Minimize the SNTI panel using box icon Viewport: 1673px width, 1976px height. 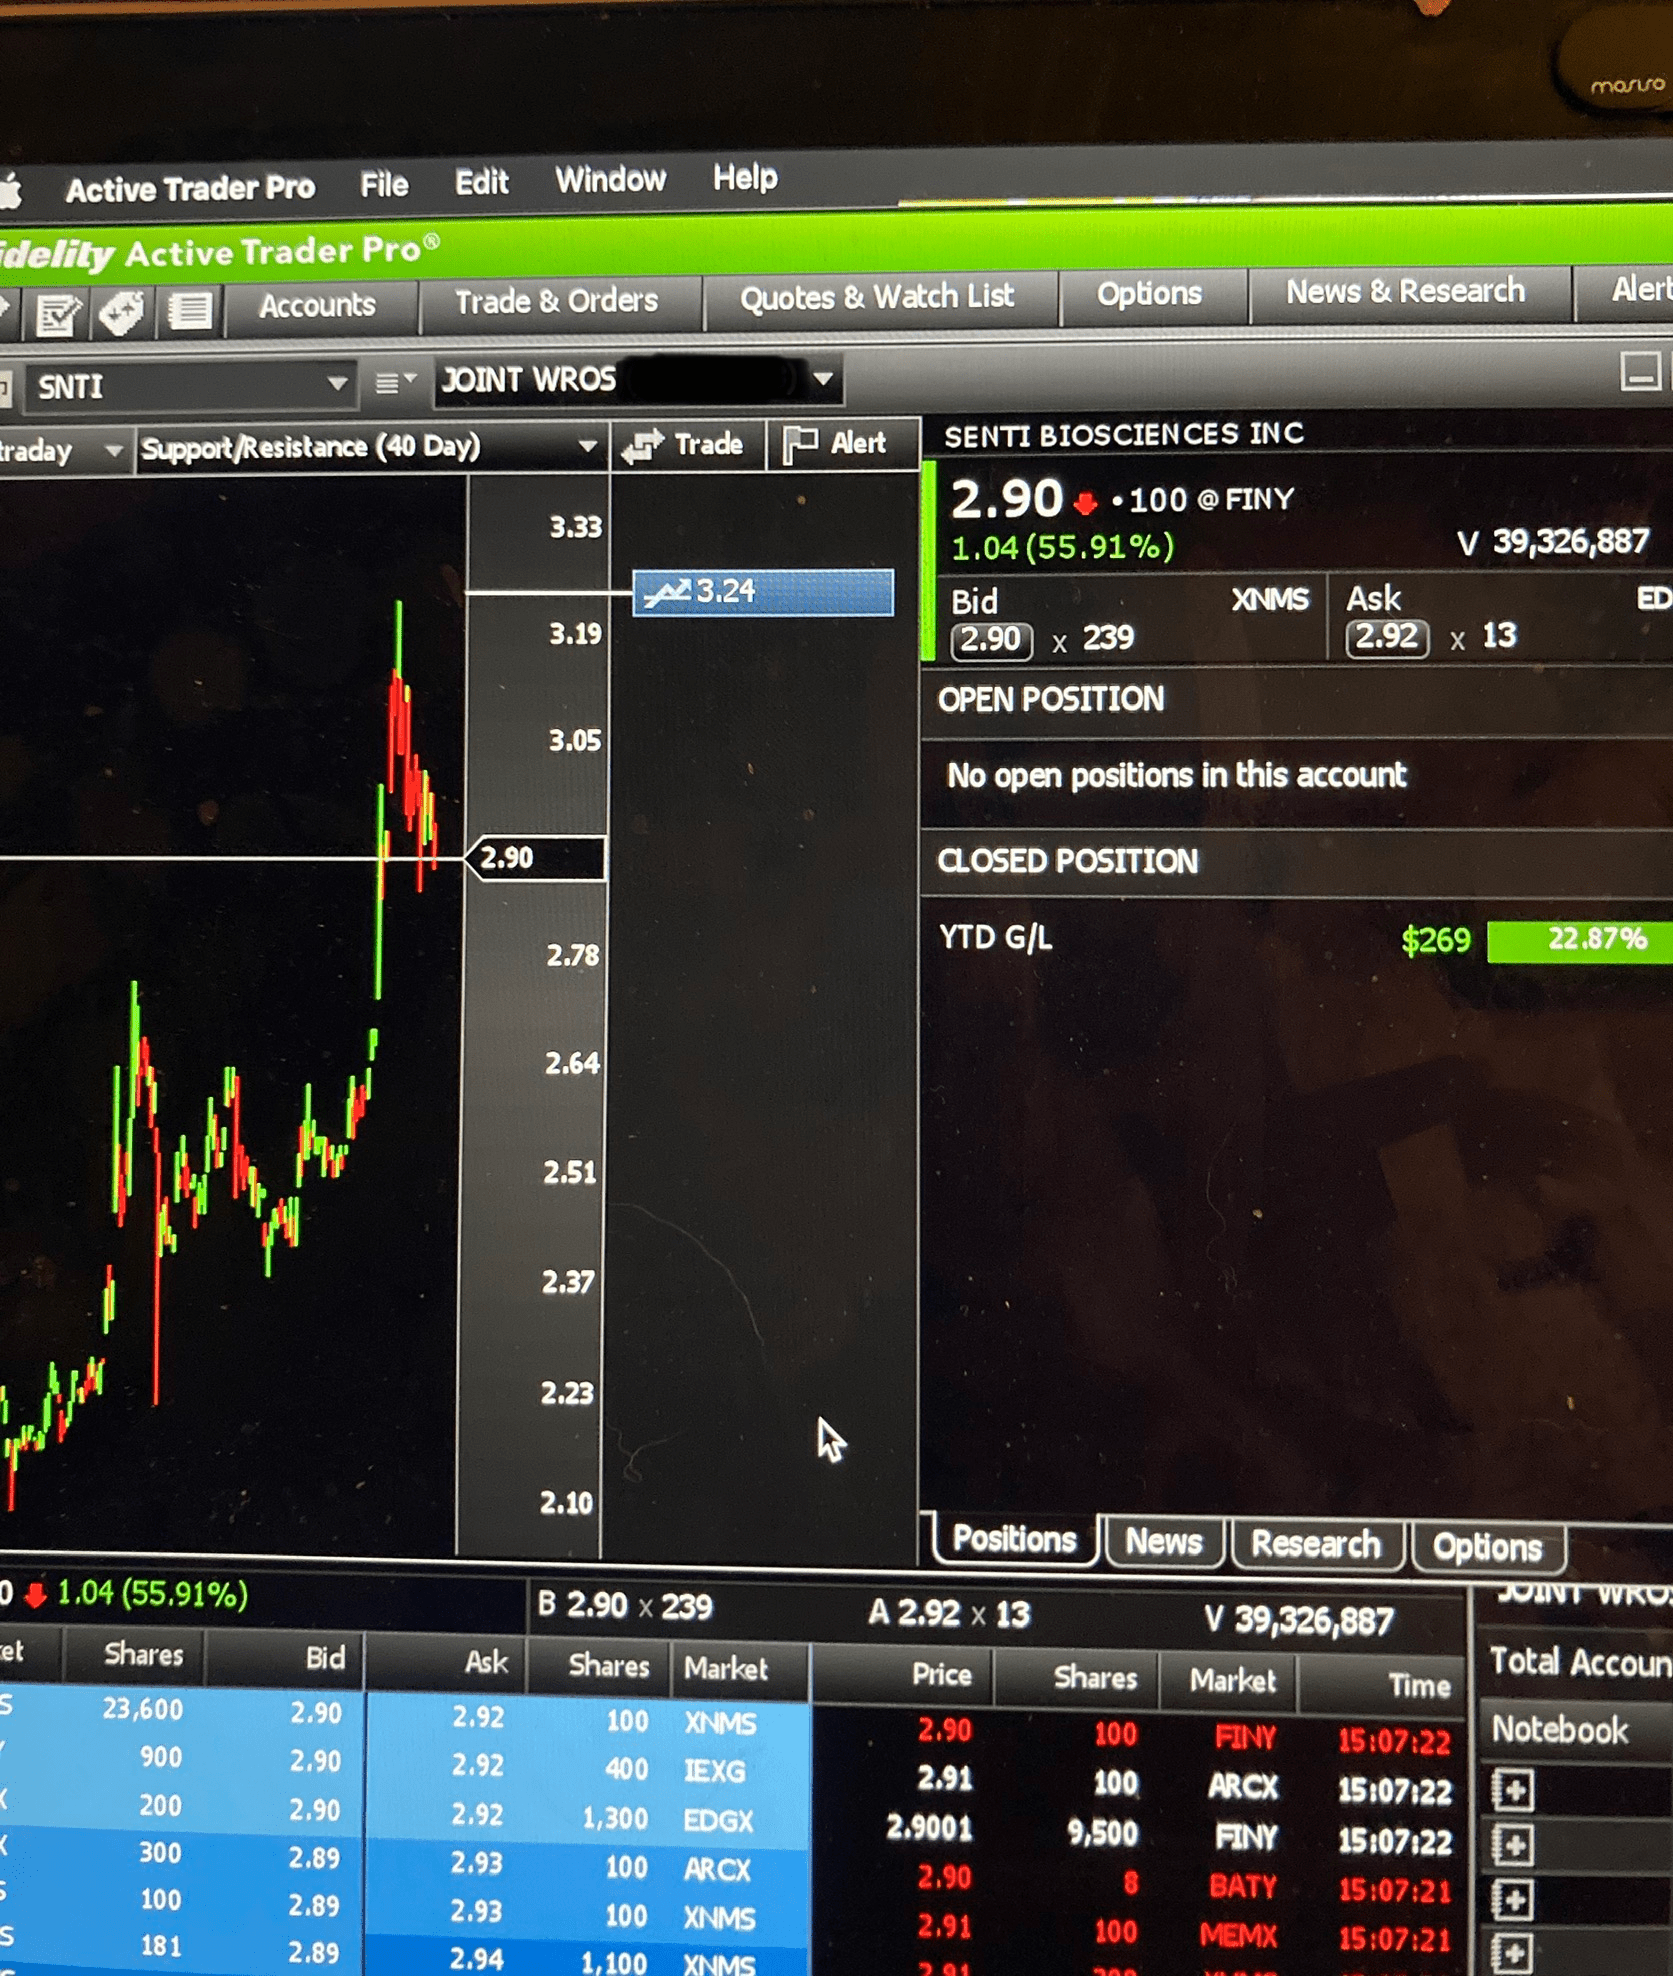click(1640, 374)
